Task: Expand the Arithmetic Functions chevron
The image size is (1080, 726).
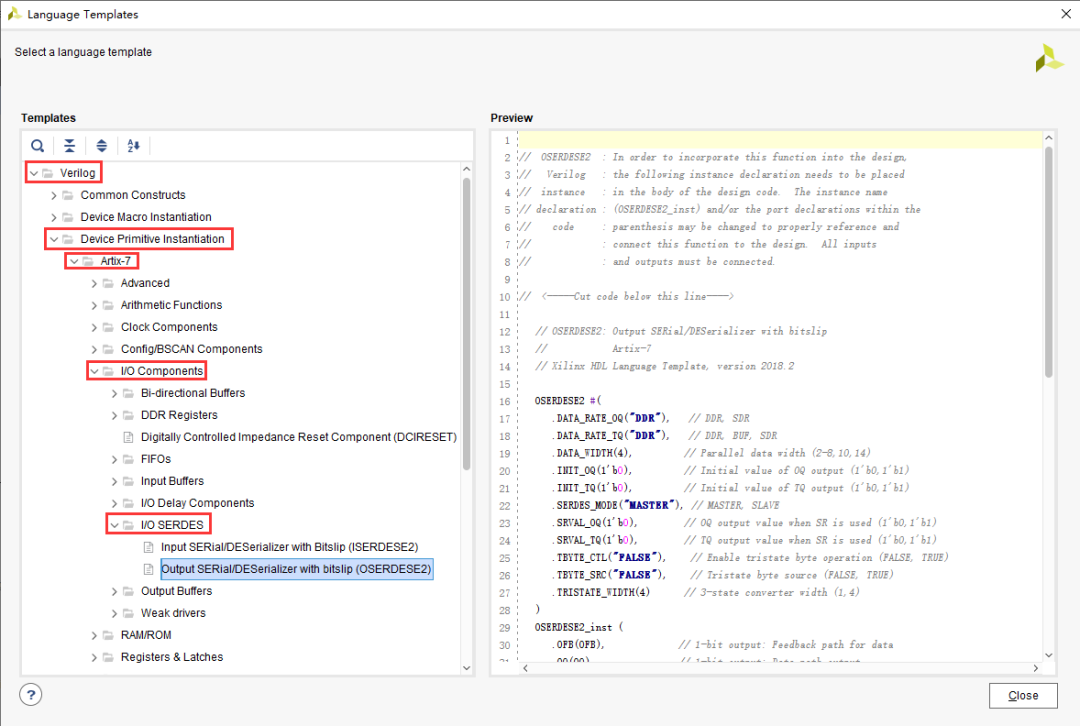Action: click(x=94, y=305)
